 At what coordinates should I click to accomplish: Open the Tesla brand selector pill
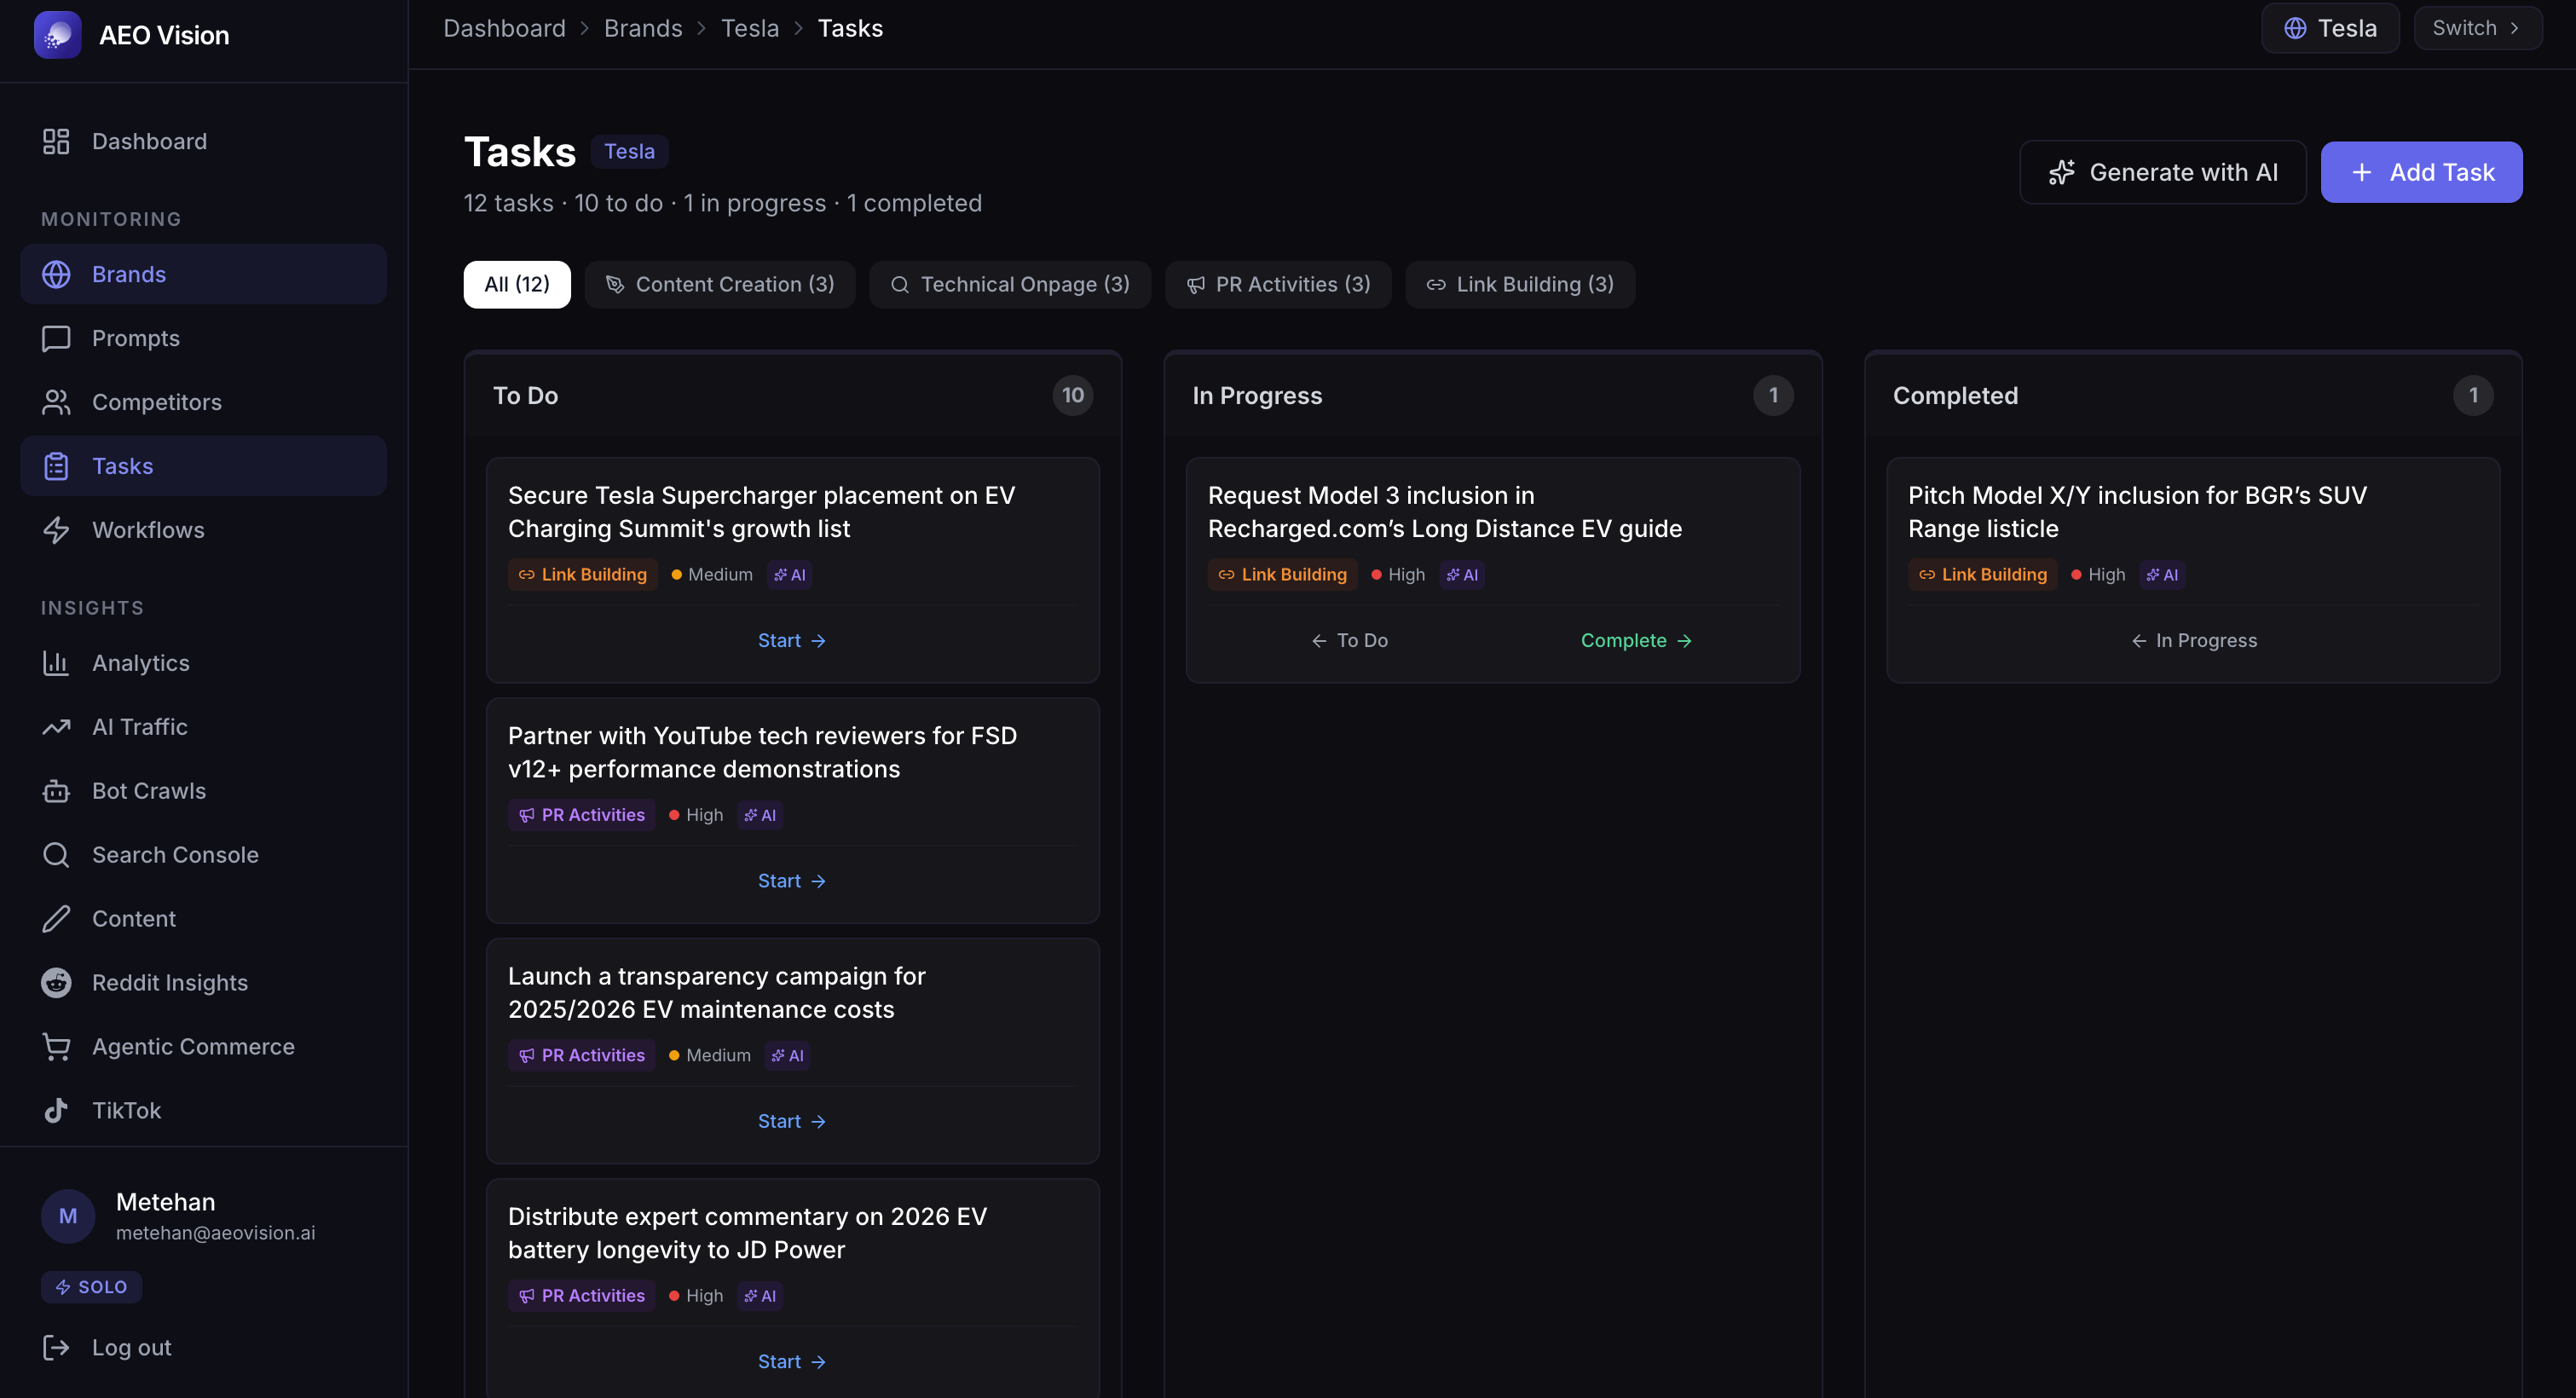coord(2329,28)
